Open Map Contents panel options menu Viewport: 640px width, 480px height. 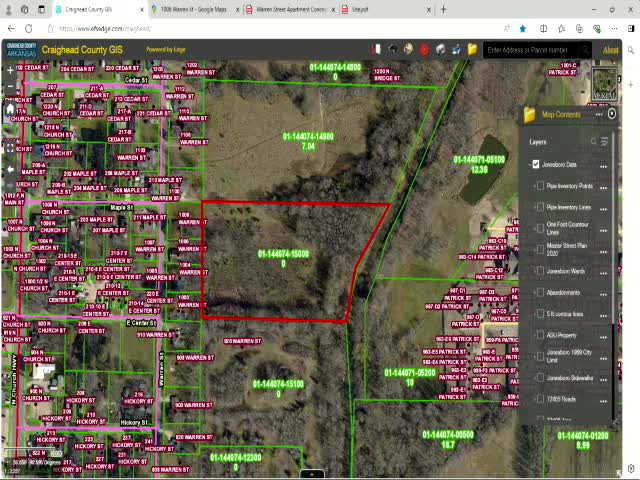click(x=599, y=114)
